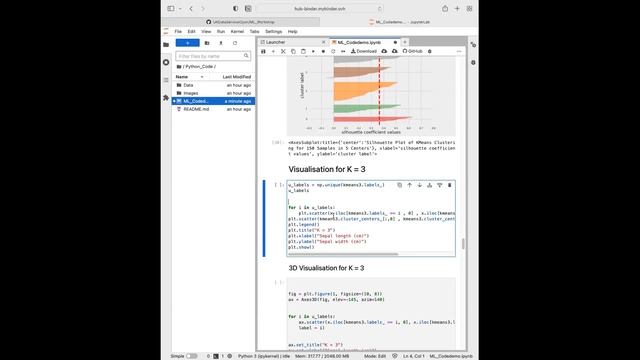Viewport: 640px width, 360px height.
Task: Click the Safari address bar
Action: (x=320, y=9)
